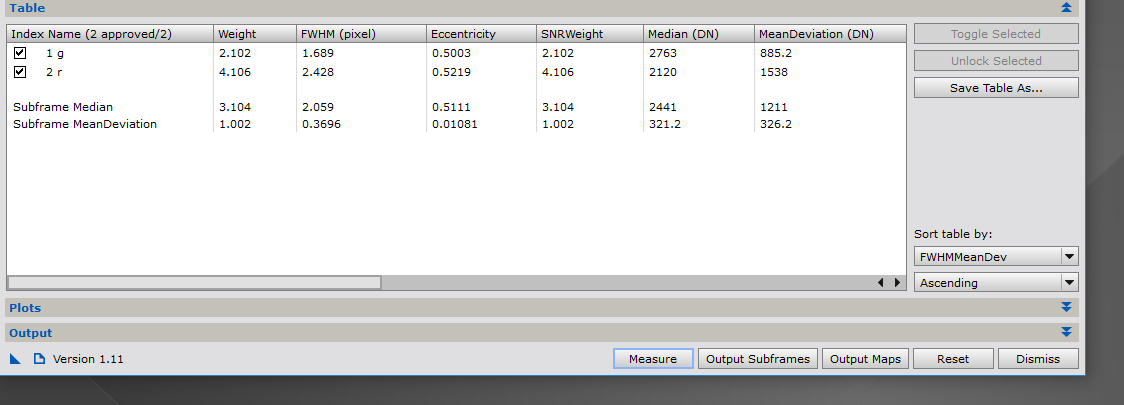Click the horizontal scrollbar thumb under the table
The height and width of the screenshot is (405, 1124).
pos(194,283)
